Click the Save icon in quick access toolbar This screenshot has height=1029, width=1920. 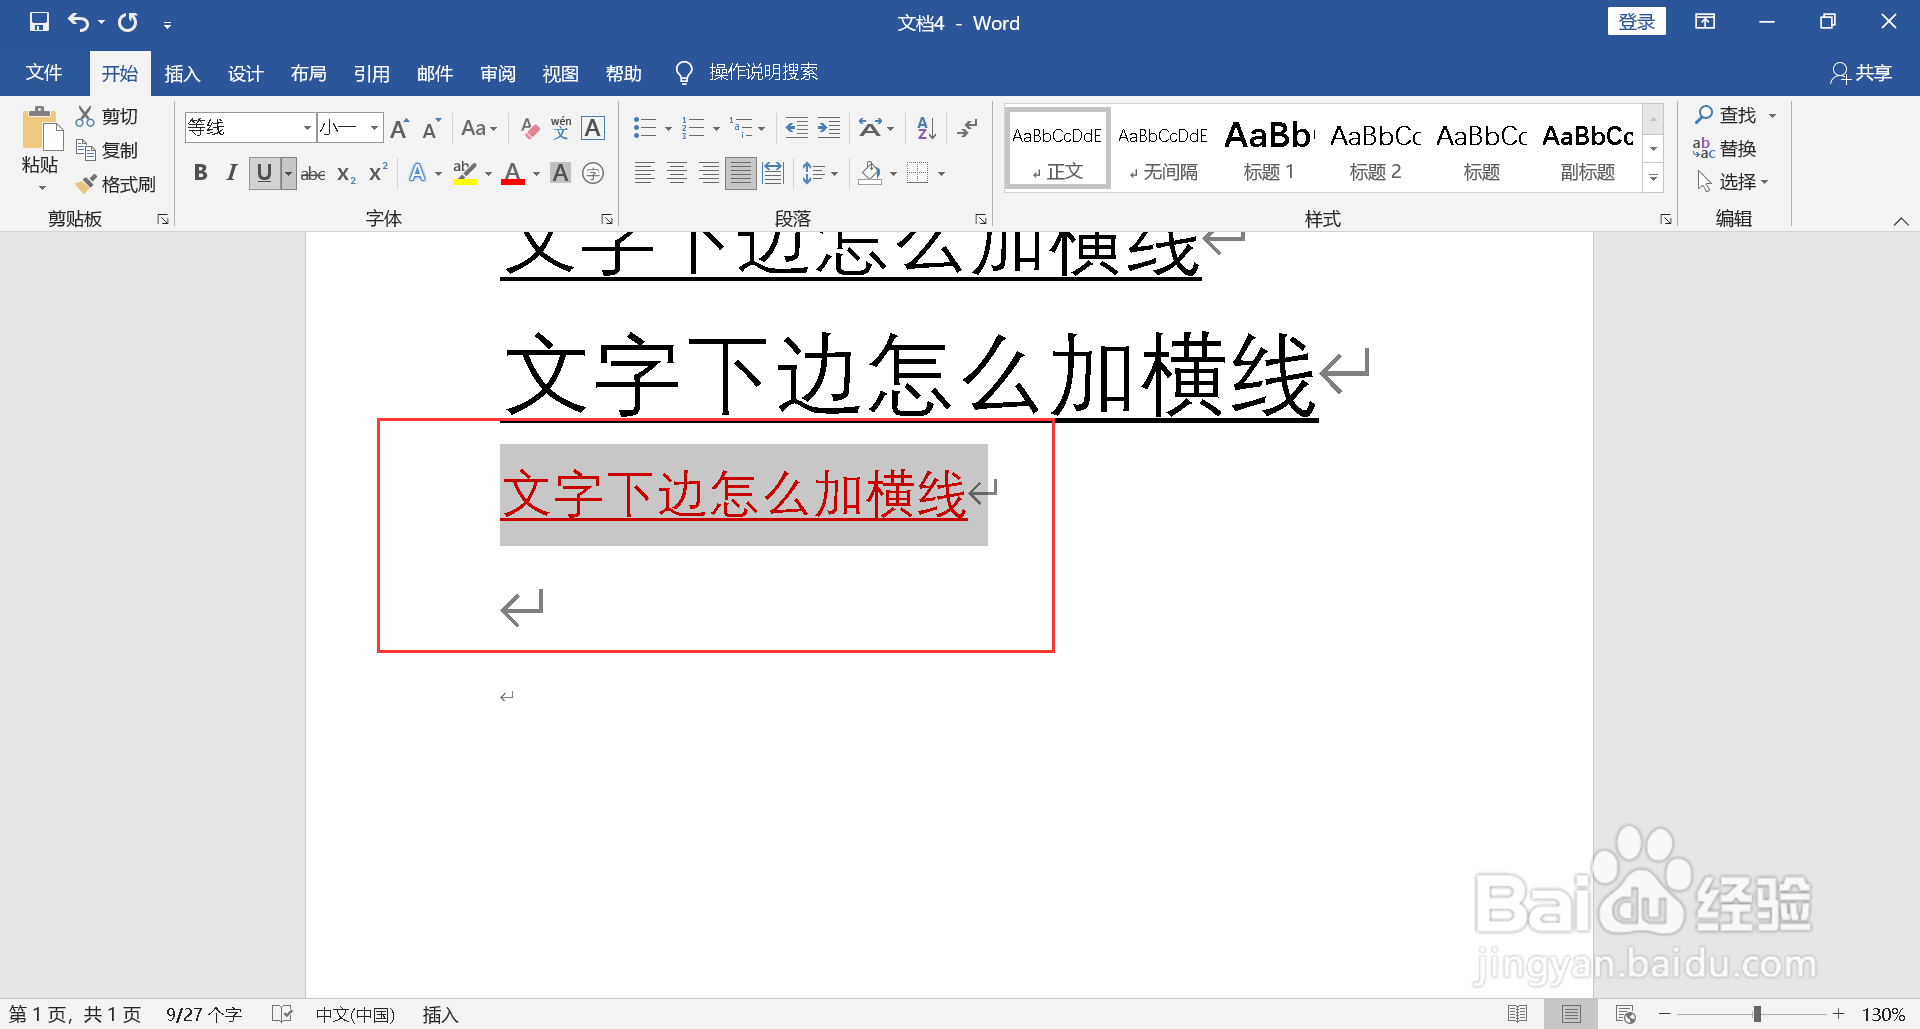tap(39, 22)
